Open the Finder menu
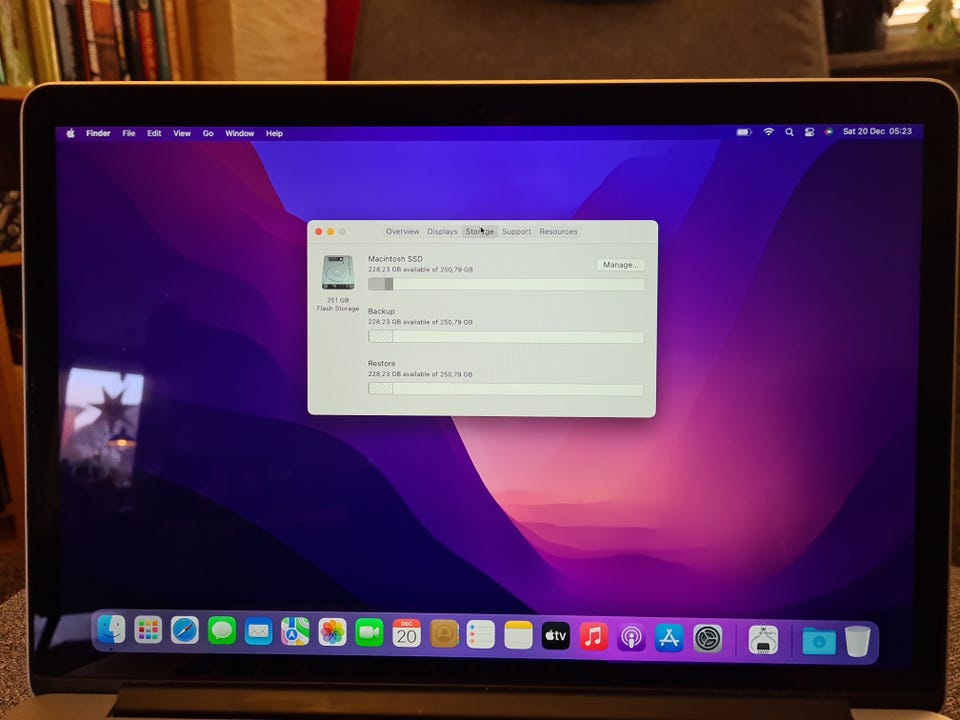 click(98, 133)
